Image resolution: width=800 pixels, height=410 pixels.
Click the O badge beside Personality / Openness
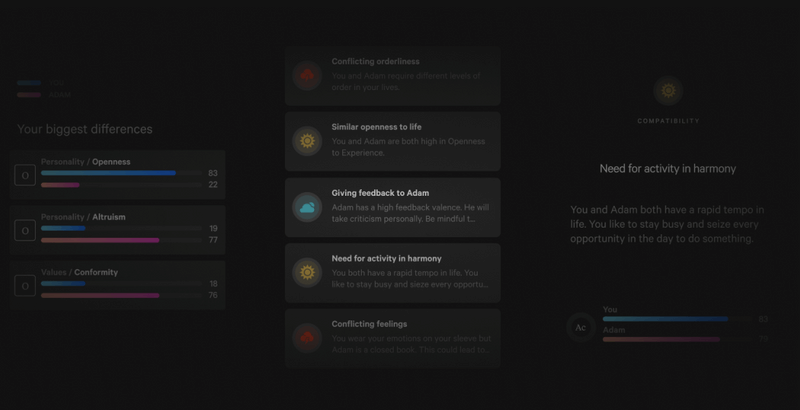point(25,175)
